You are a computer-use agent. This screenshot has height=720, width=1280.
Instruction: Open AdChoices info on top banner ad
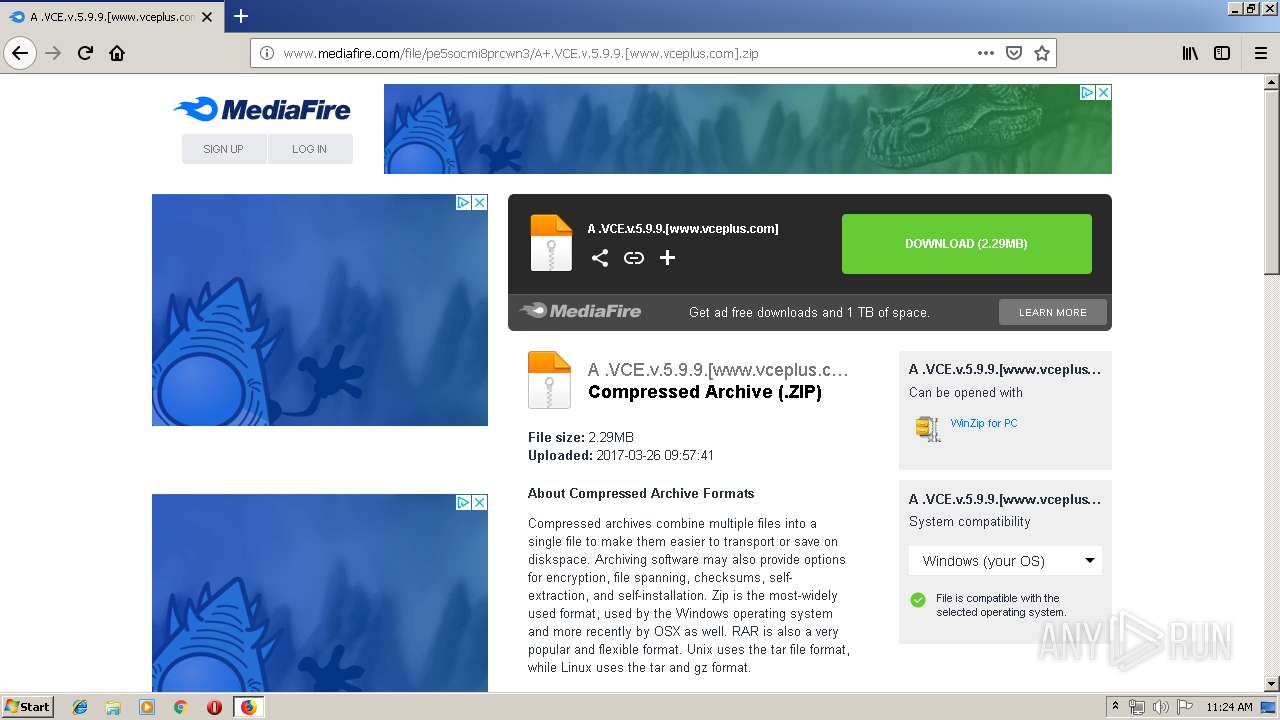(x=1087, y=92)
